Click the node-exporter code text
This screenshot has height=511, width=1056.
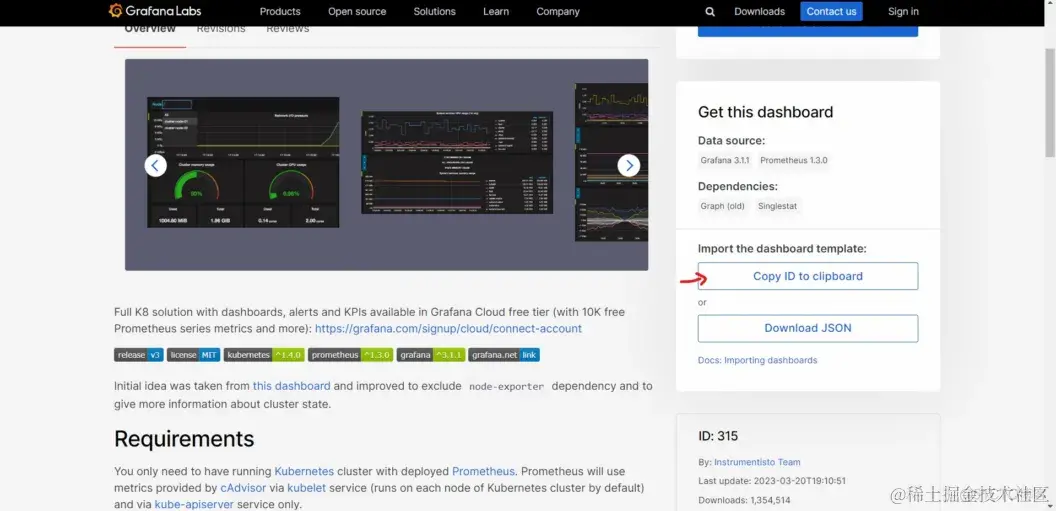point(506,386)
